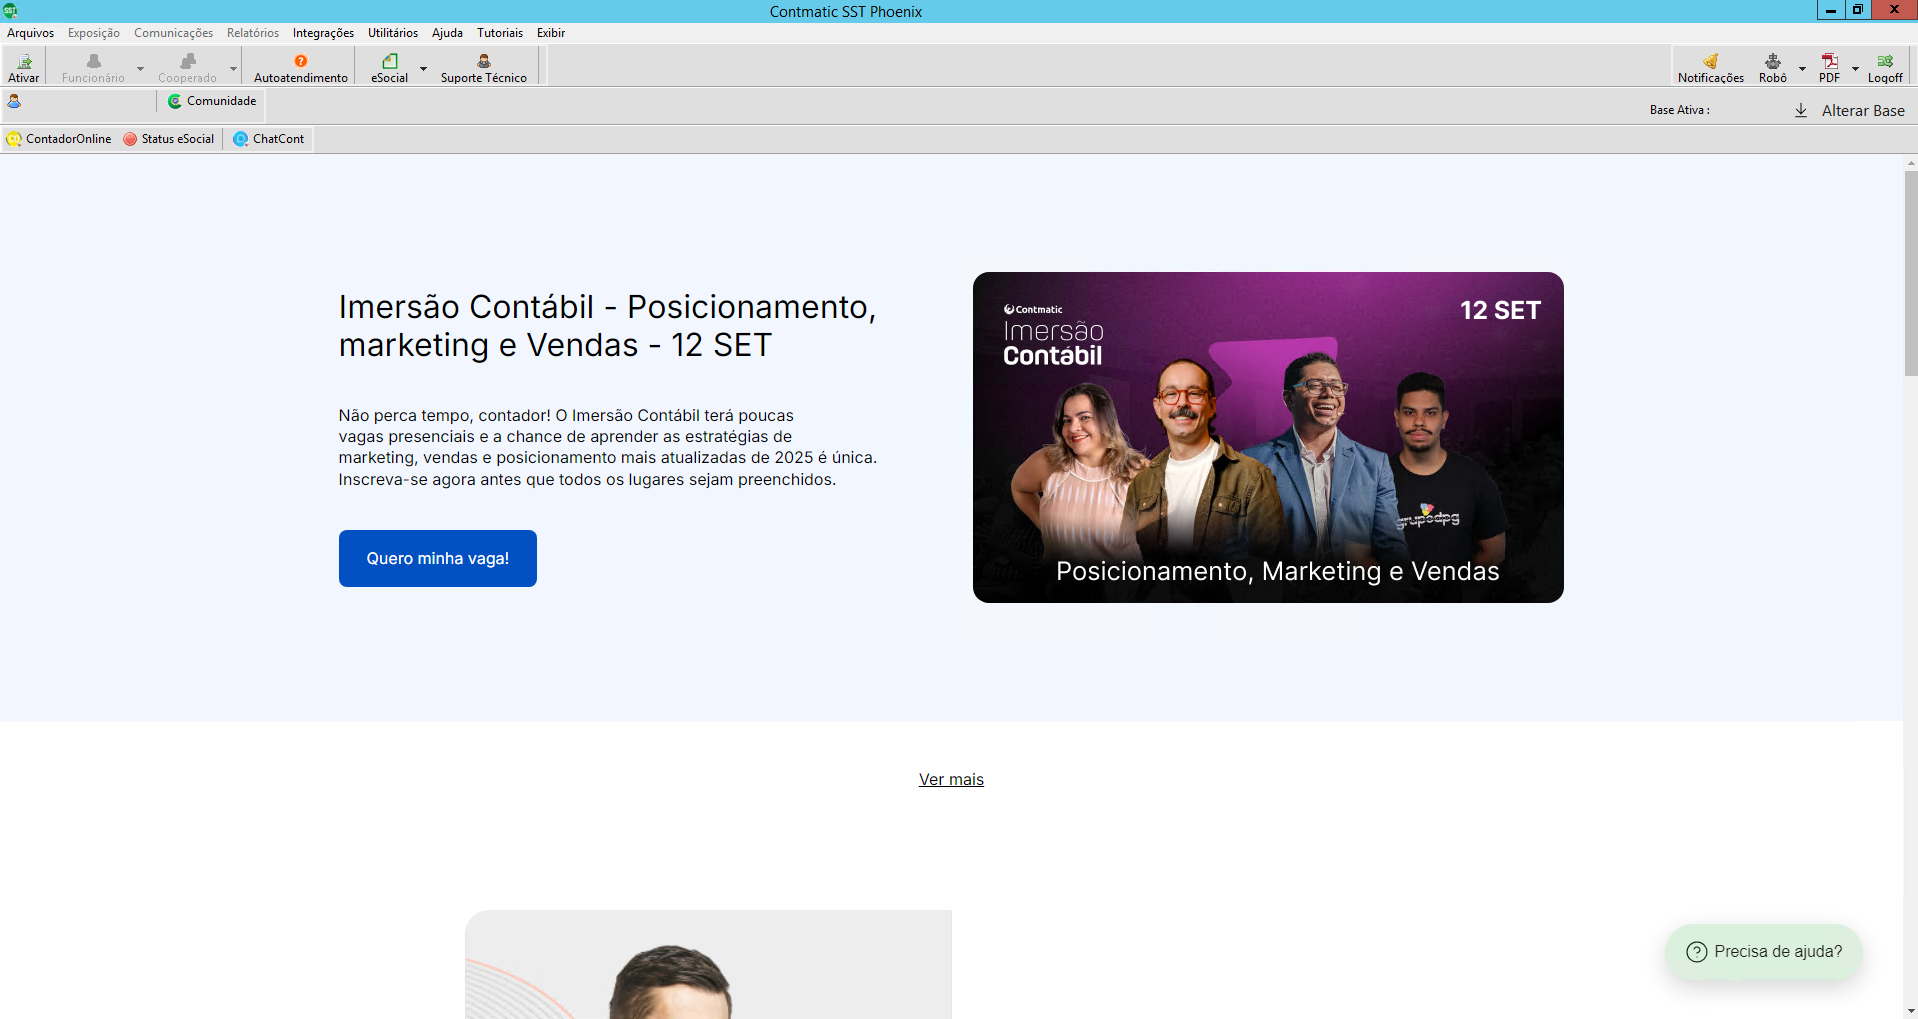Expand the Robô dropdown arrow

click(1802, 68)
